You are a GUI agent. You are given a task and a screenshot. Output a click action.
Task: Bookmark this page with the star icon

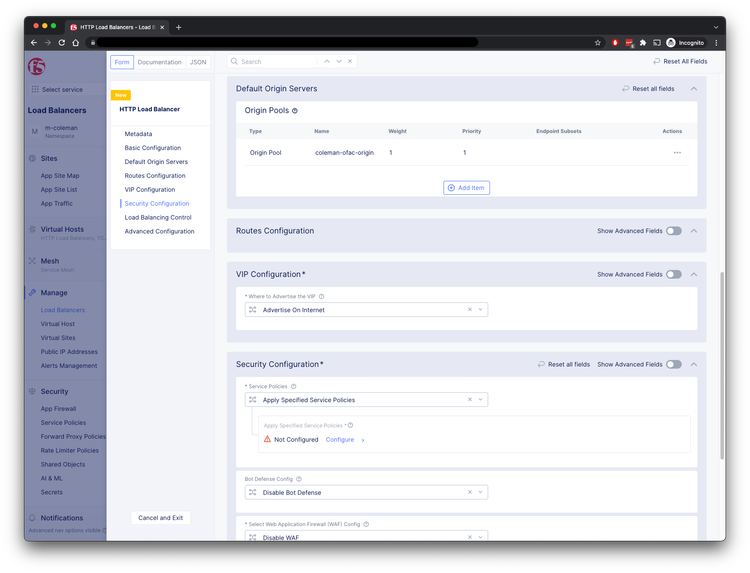point(598,43)
